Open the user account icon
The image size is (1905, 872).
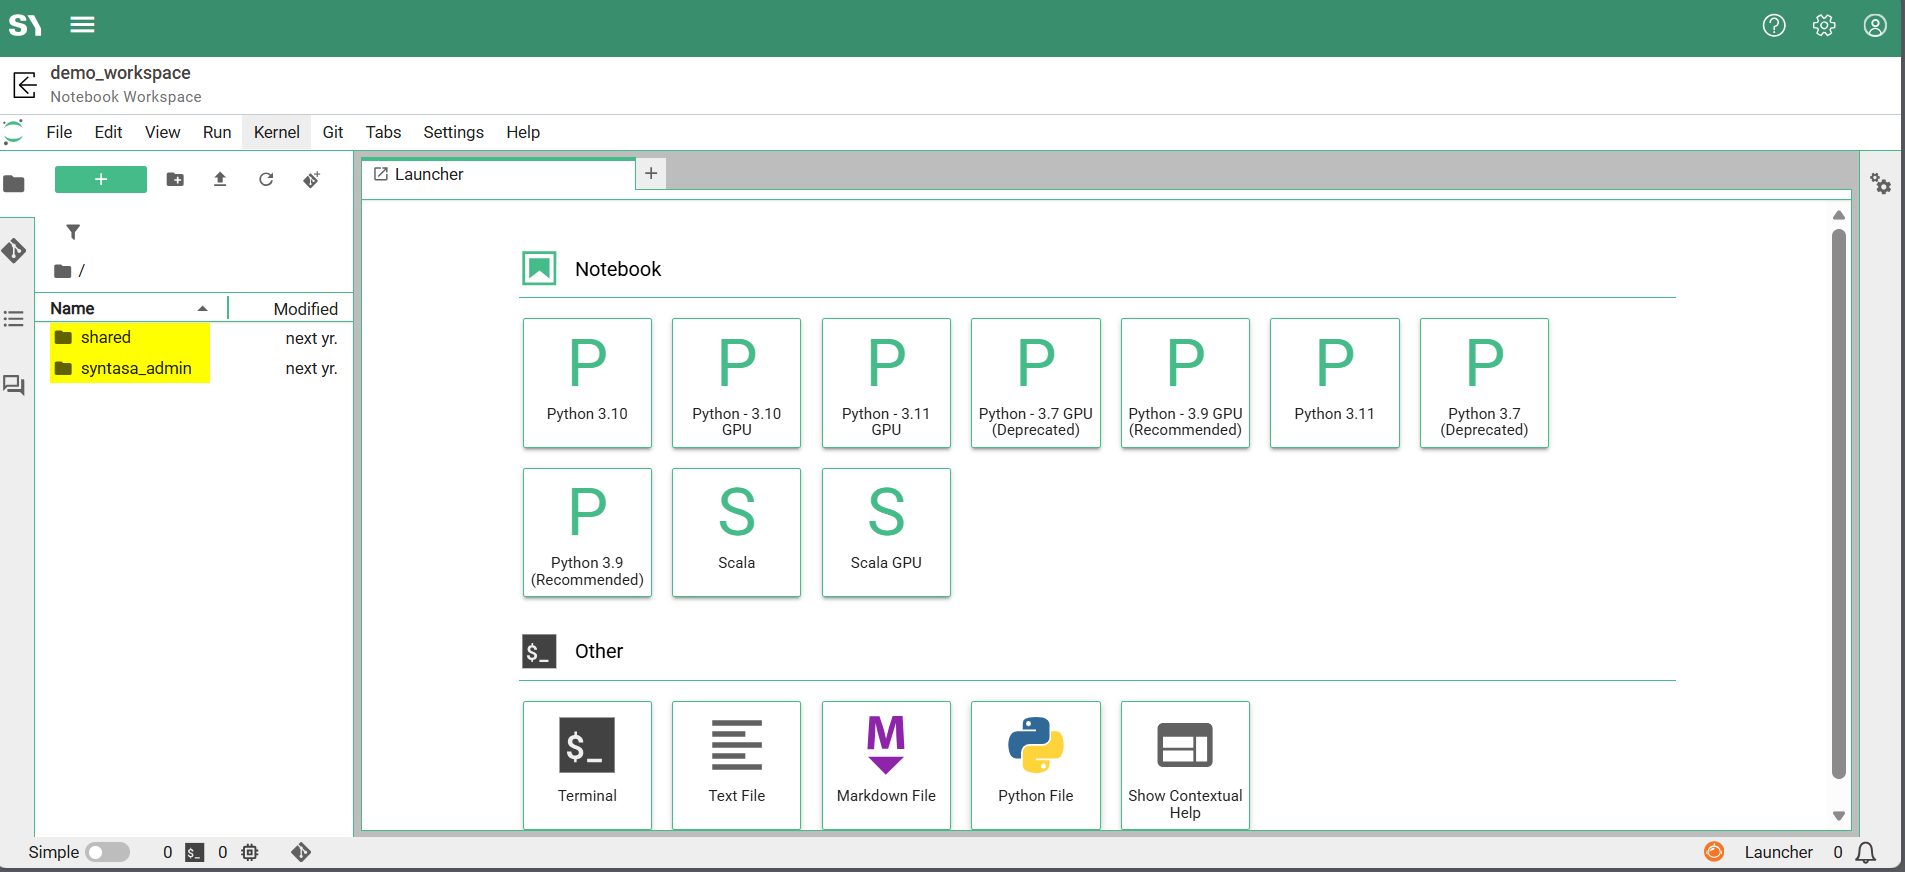click(1874, 26)
